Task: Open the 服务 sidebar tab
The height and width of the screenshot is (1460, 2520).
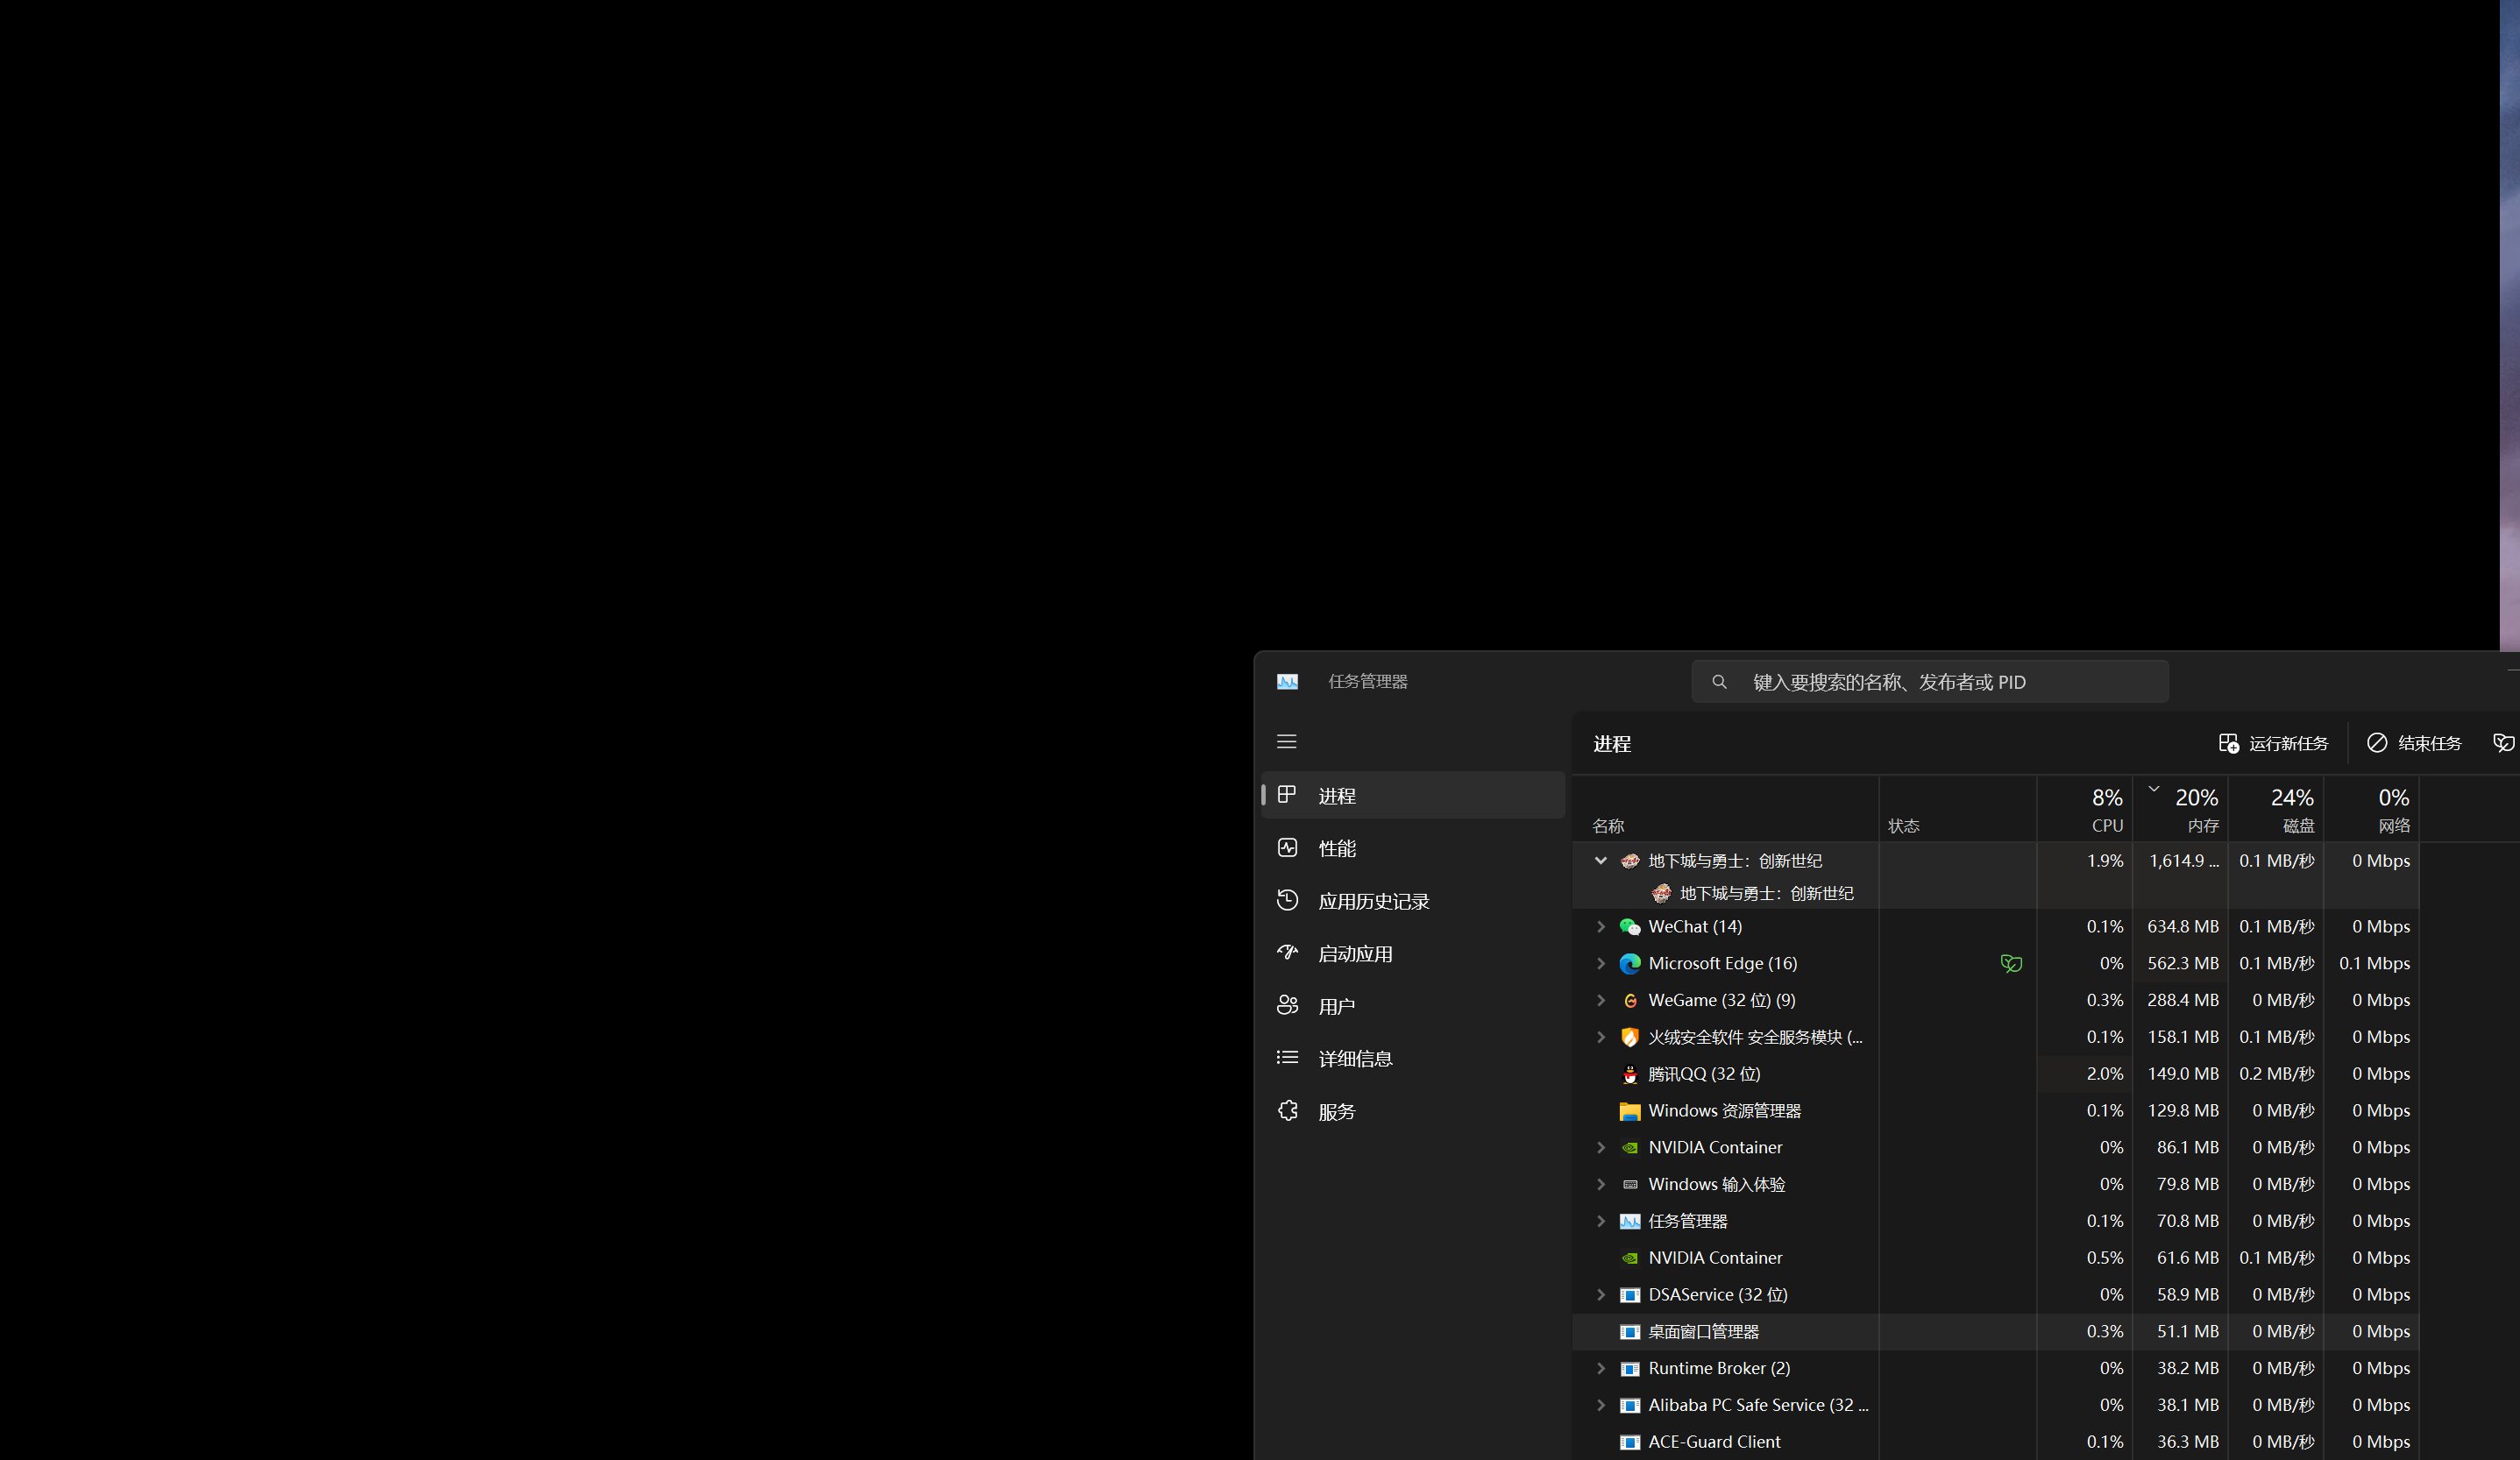Action: (1413, 1111)
